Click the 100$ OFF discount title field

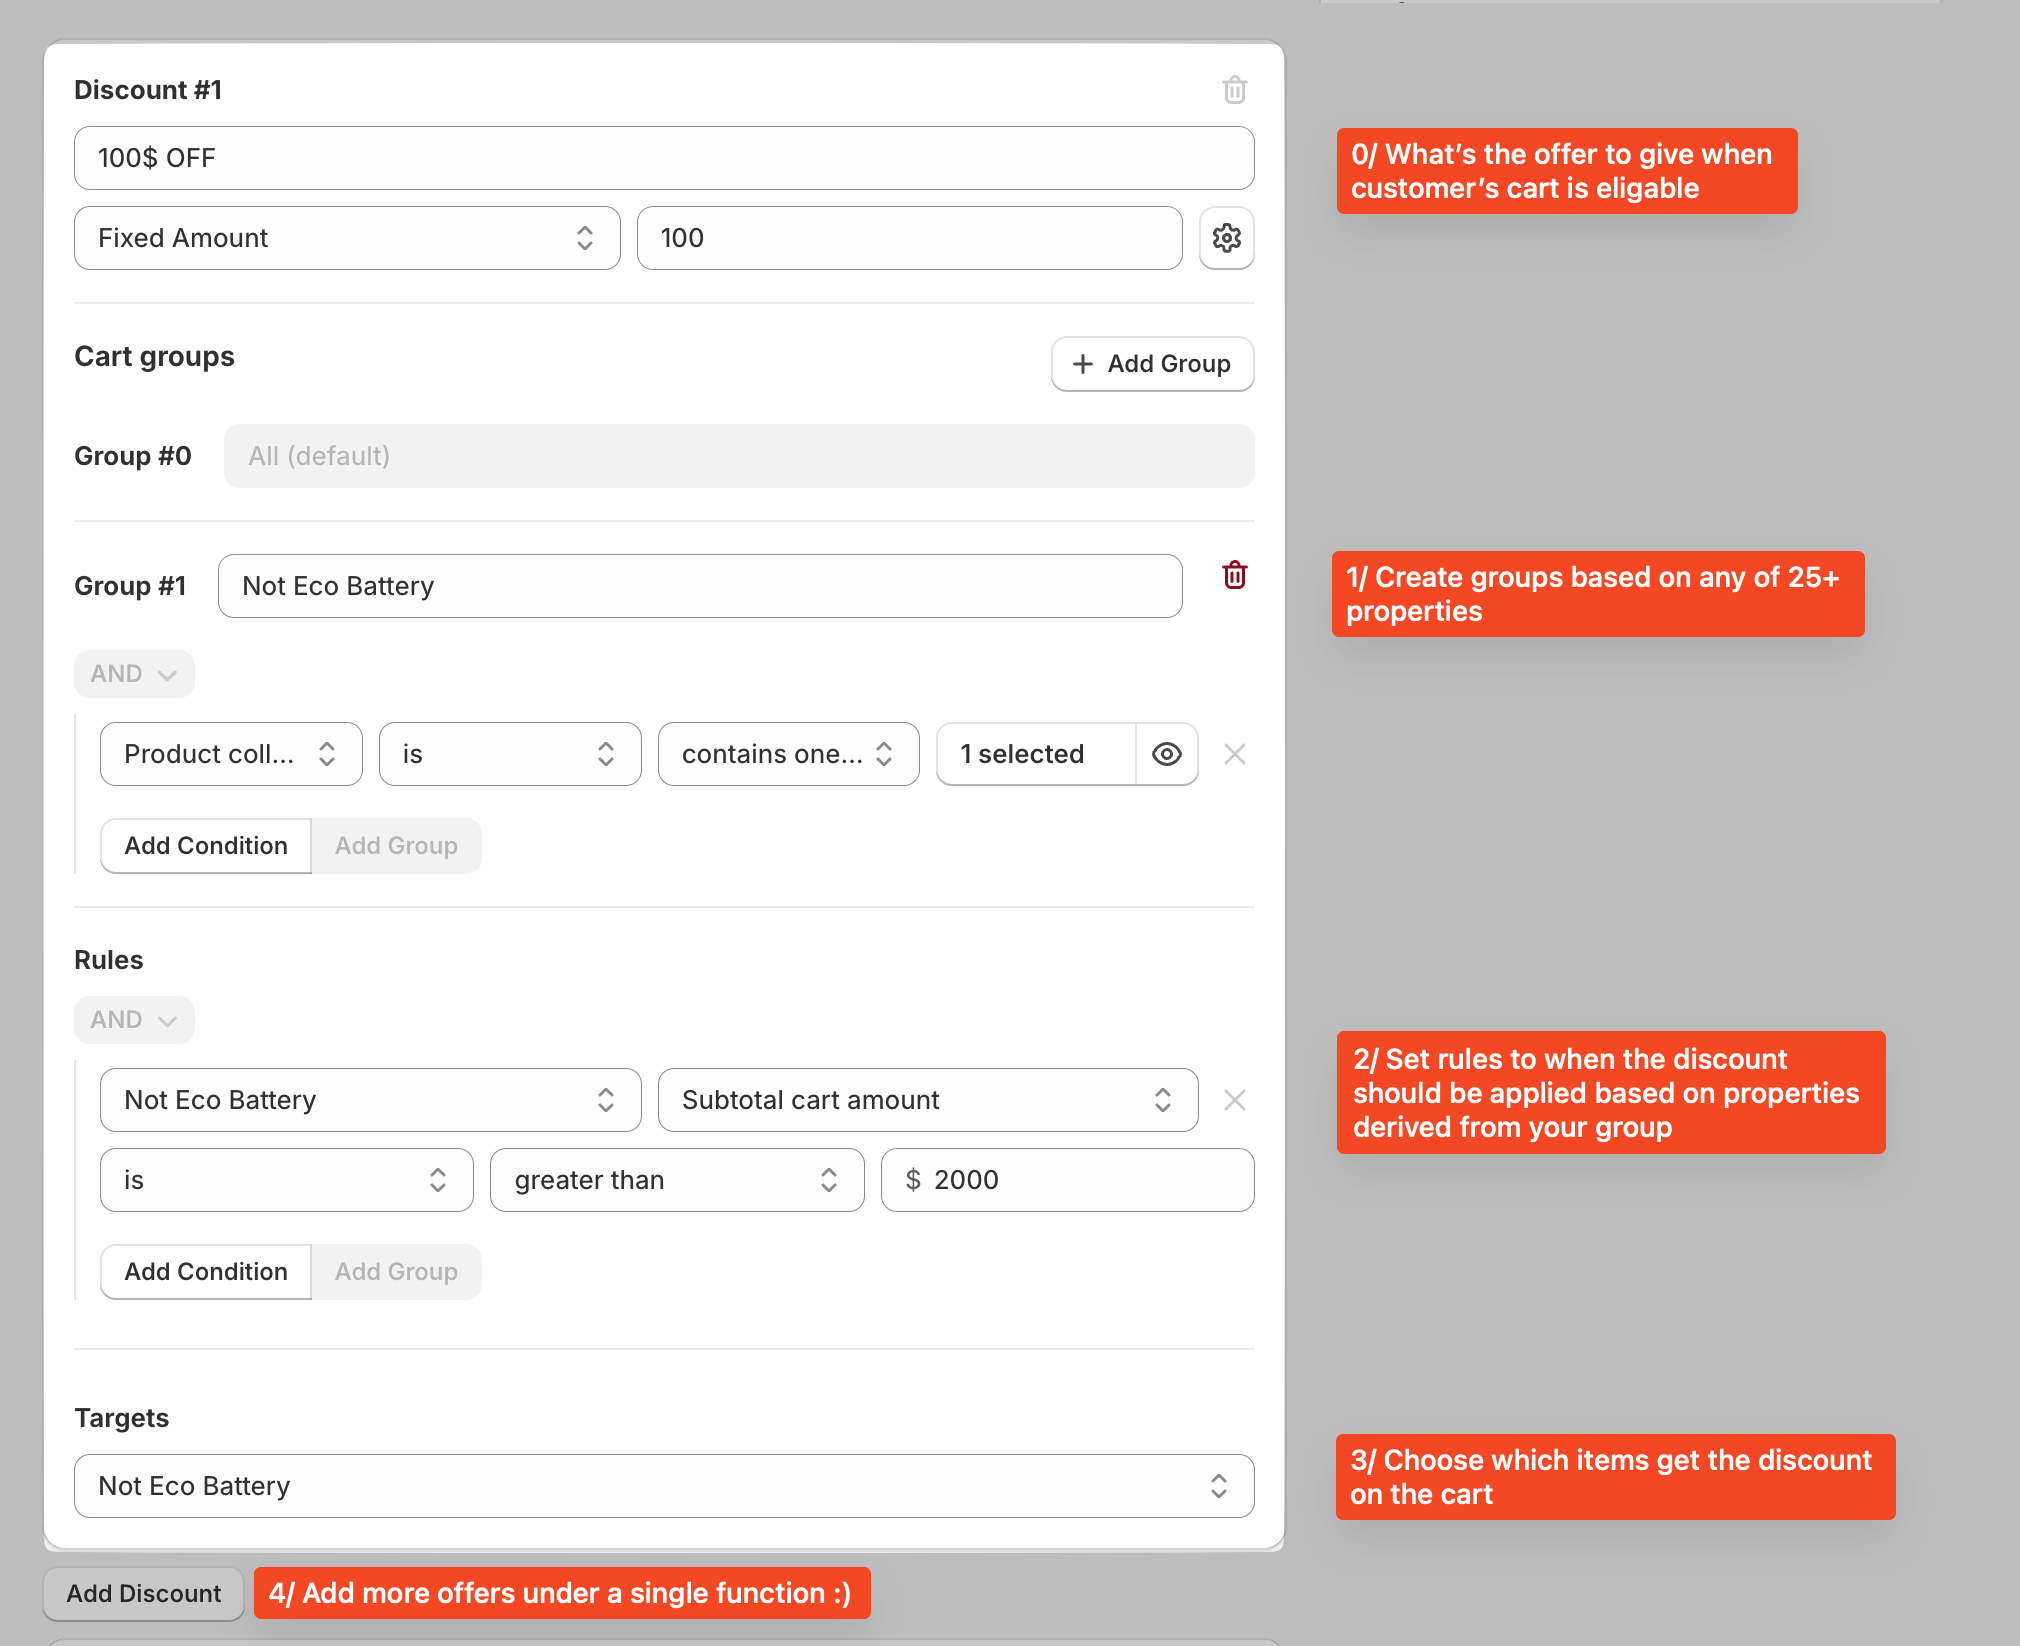(x=663, y=158)
